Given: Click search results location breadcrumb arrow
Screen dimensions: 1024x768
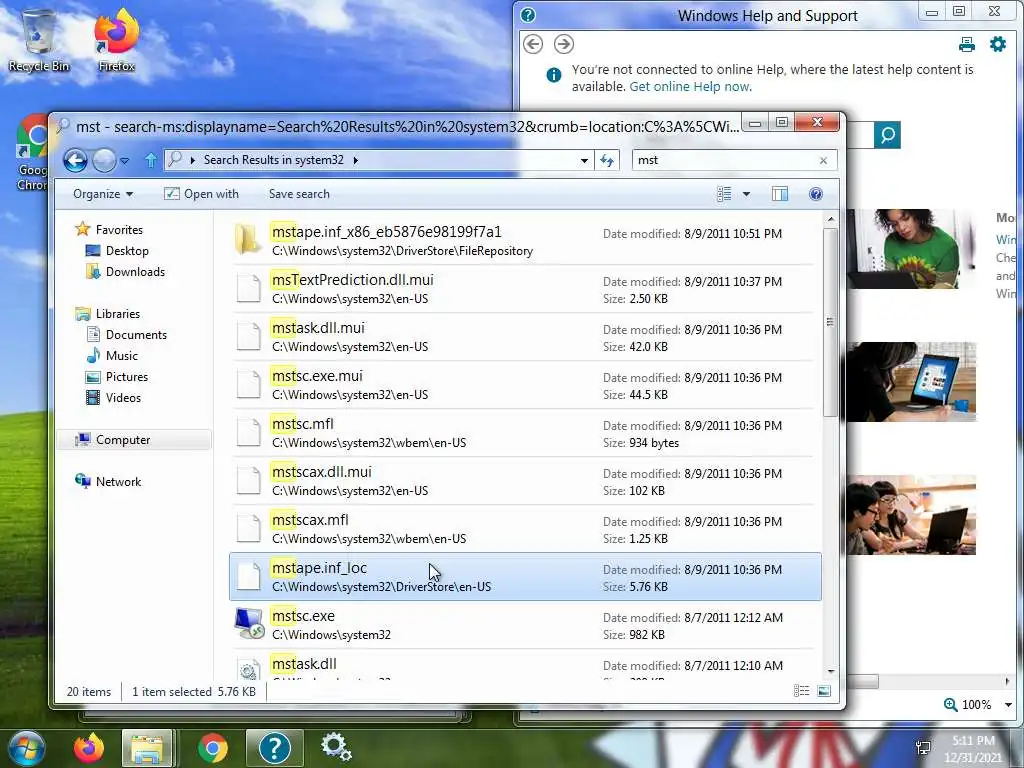Looking at the screenshot, I should coord(355,160).
